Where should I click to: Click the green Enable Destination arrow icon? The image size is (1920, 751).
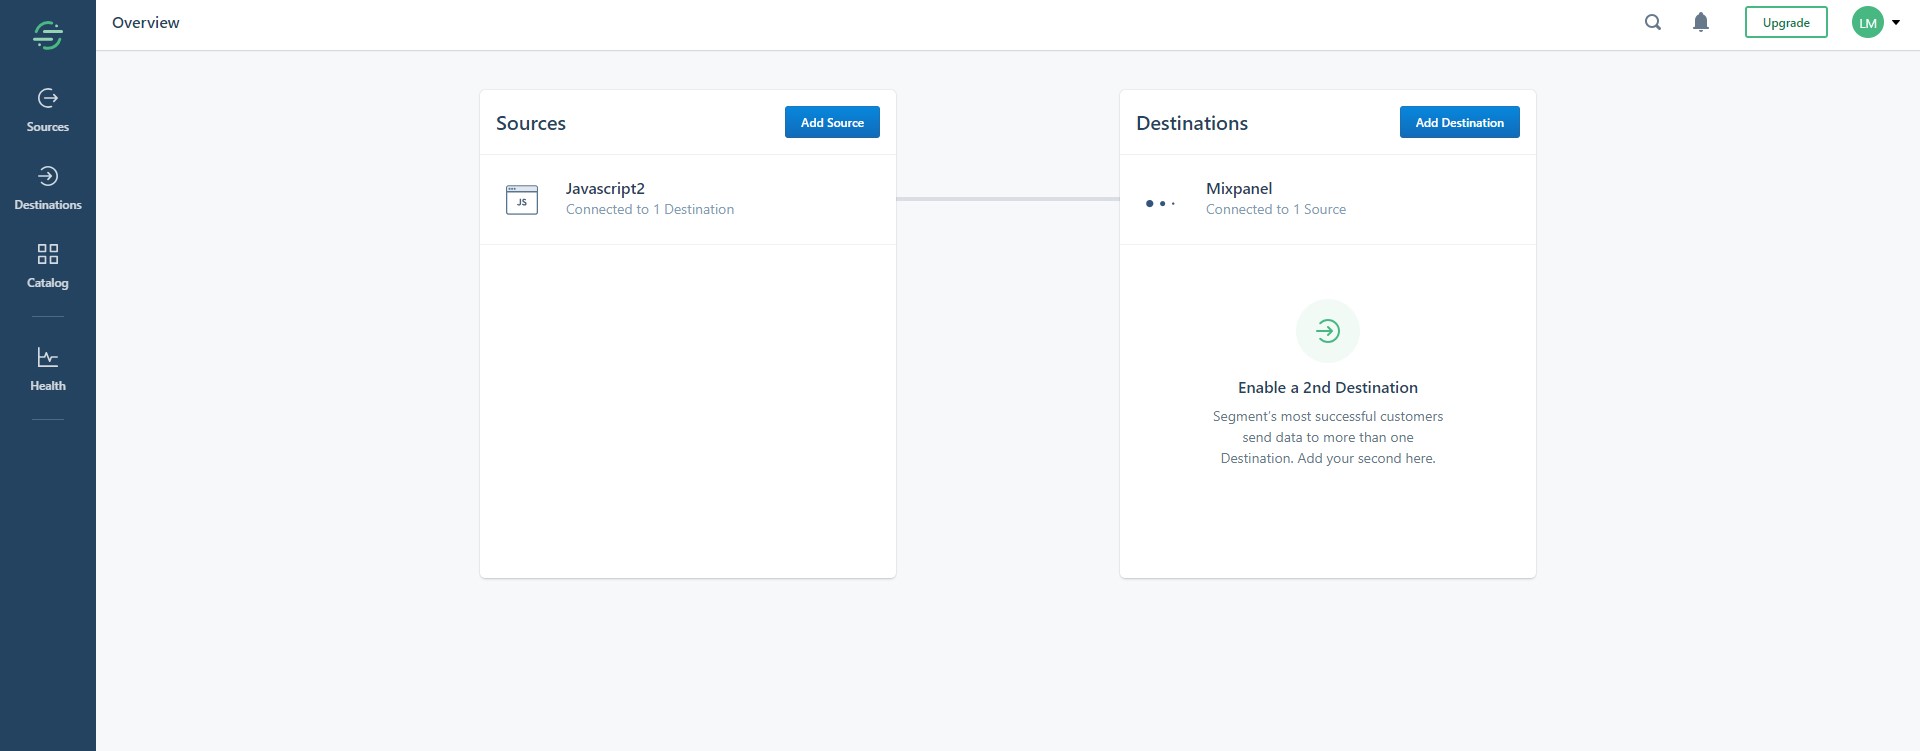pos(1328,331)
